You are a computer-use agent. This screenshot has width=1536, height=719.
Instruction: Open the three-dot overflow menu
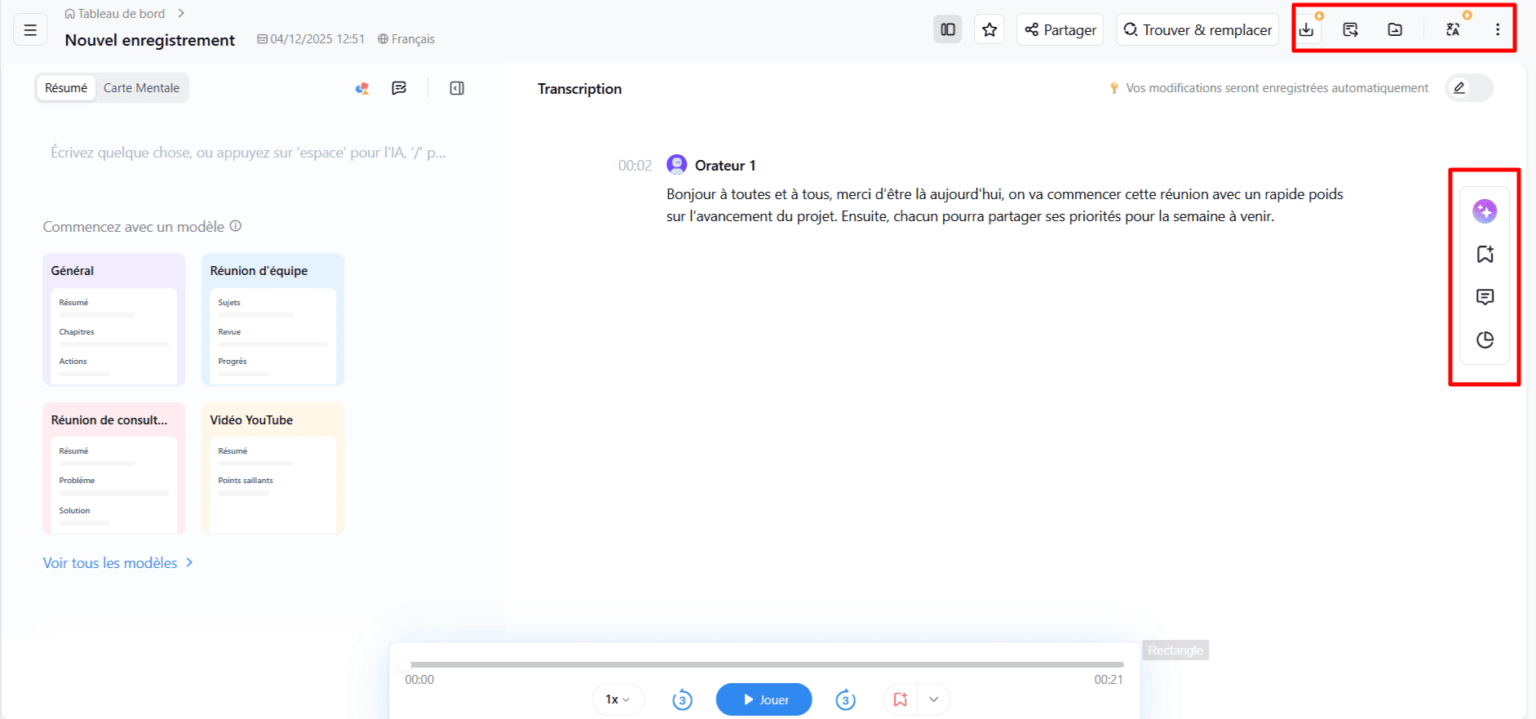(x=1498, y=29)
